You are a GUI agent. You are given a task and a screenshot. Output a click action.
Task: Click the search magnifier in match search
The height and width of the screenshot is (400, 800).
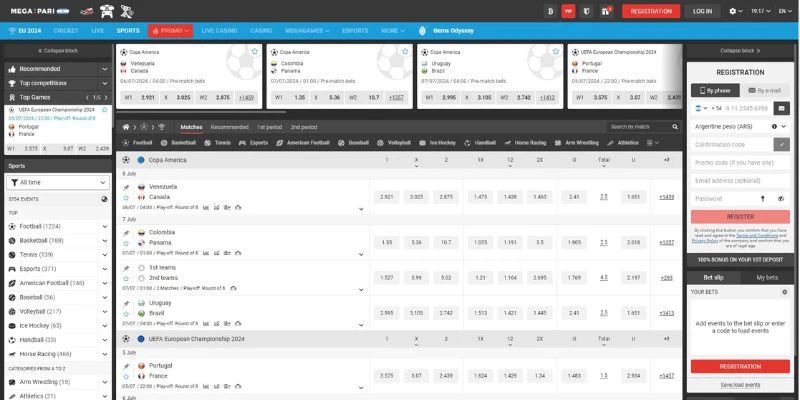675,127
